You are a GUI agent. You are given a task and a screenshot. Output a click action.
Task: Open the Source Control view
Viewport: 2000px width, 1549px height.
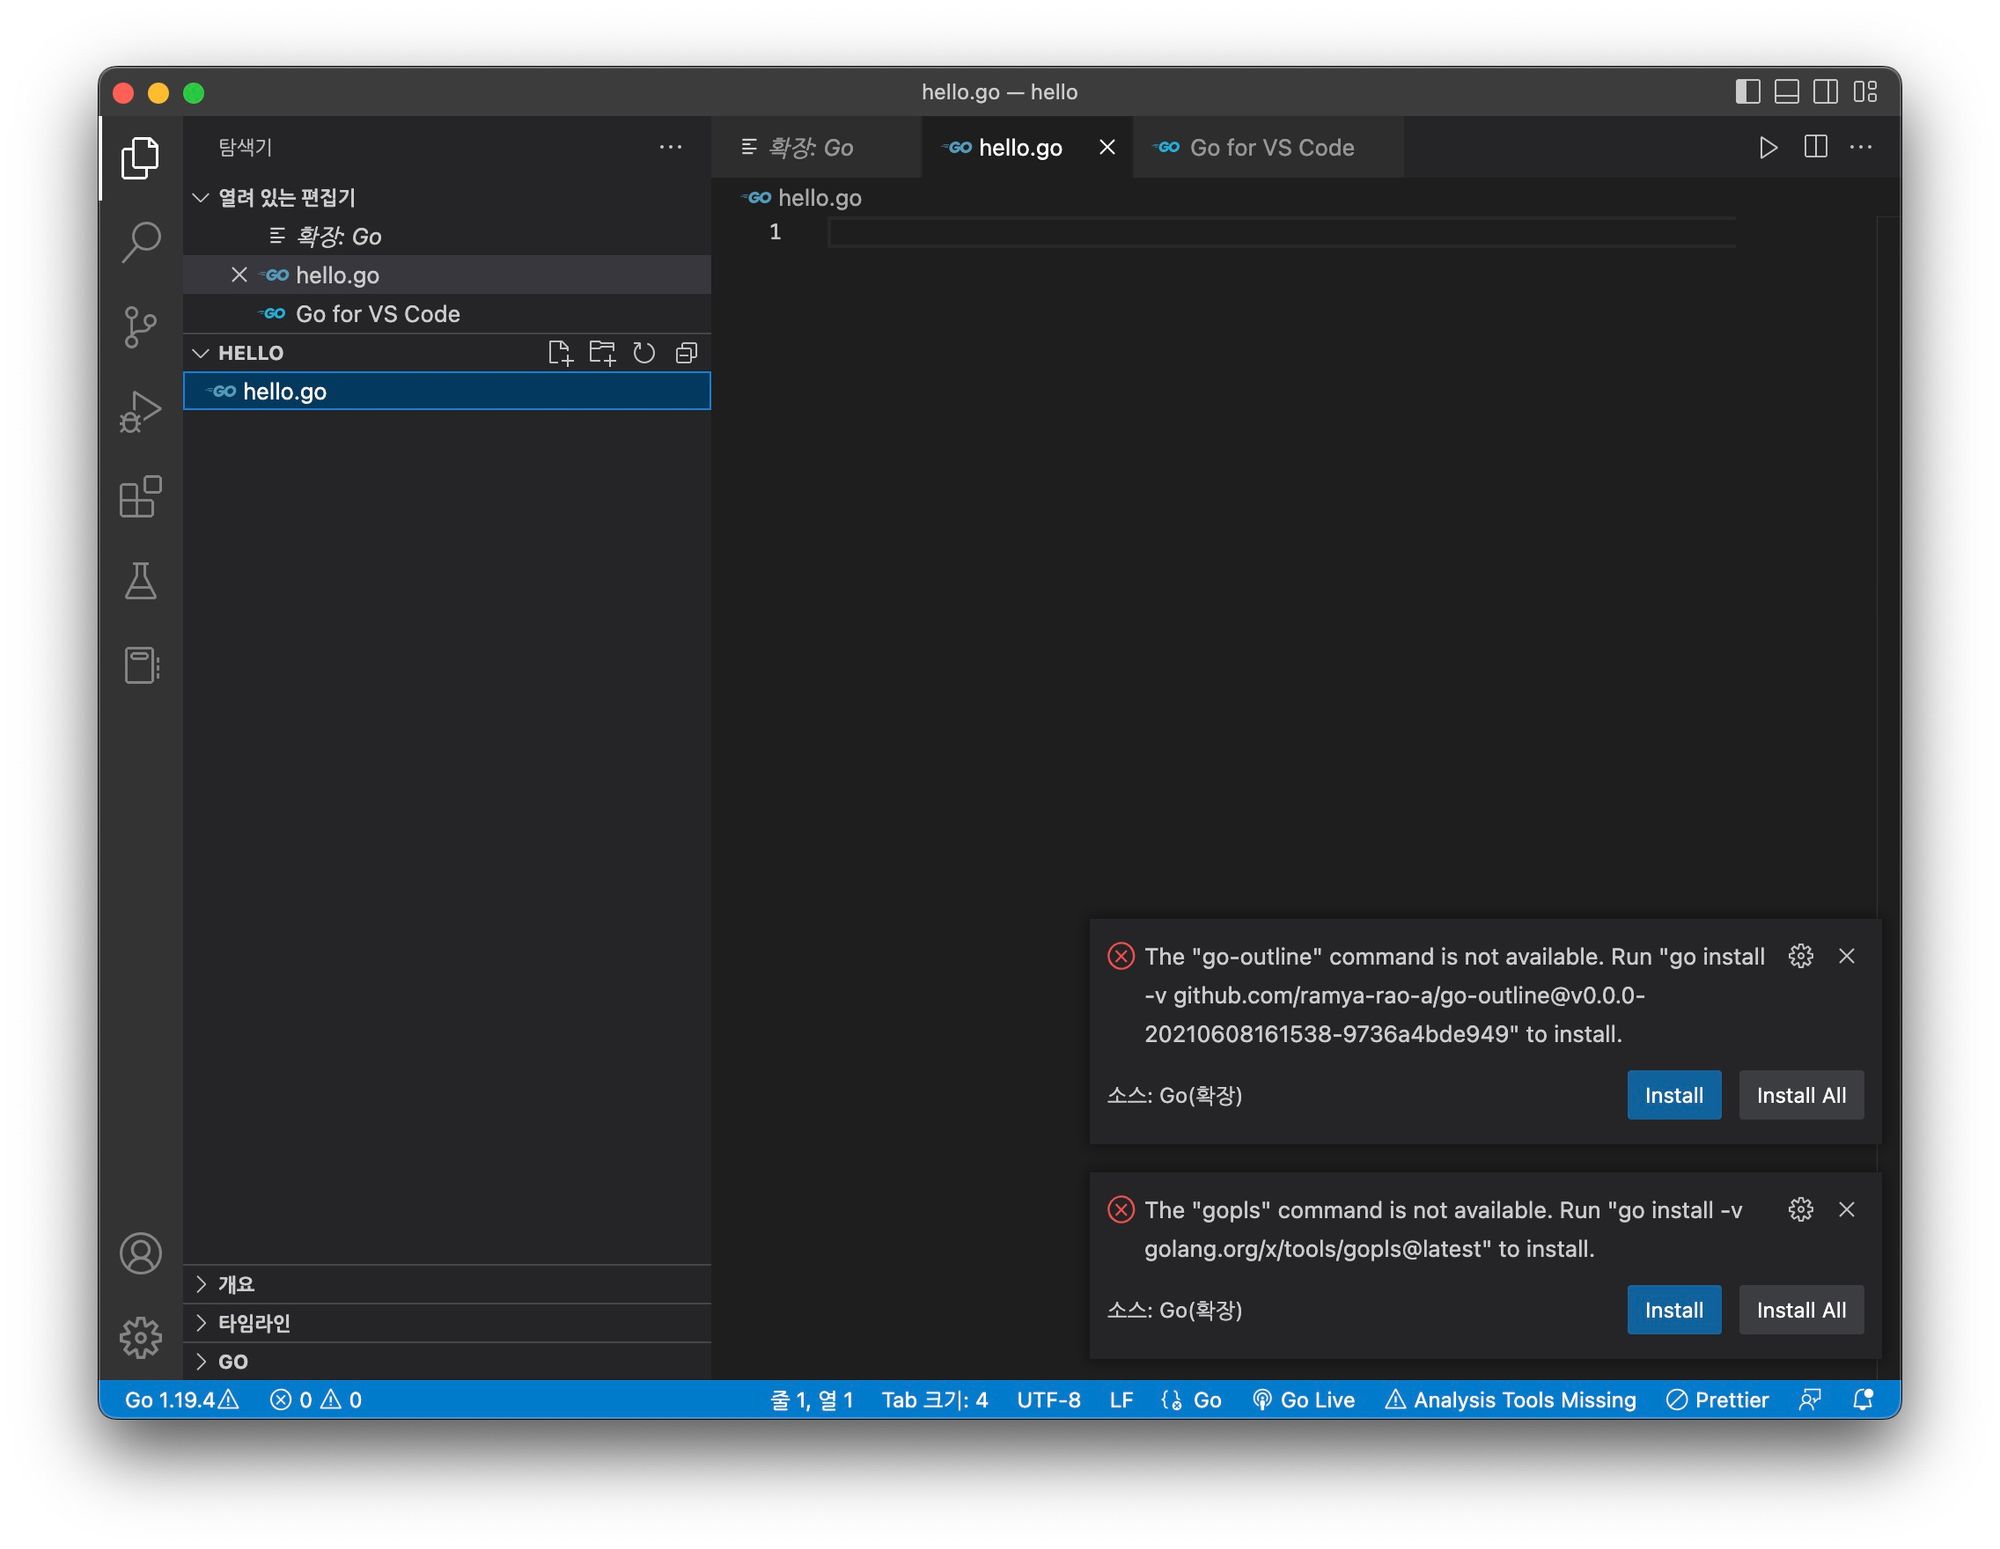tap(140, 326)
